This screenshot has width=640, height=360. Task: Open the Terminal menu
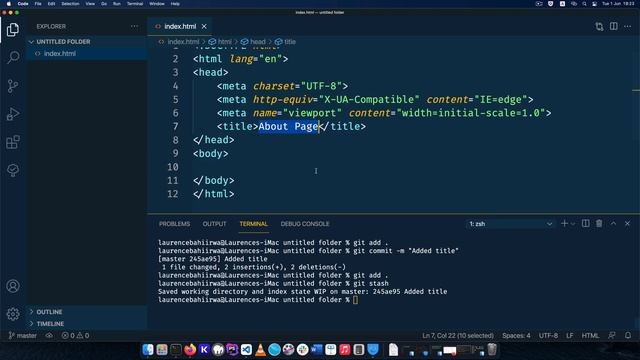[x=135, y=4]
